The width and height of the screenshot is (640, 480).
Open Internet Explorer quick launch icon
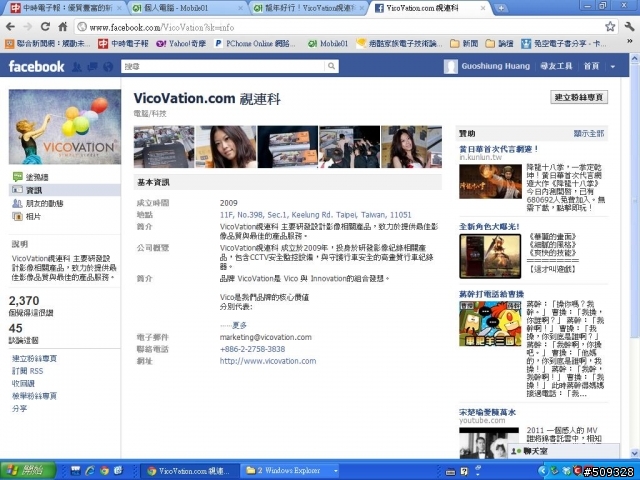pos(90,471)
